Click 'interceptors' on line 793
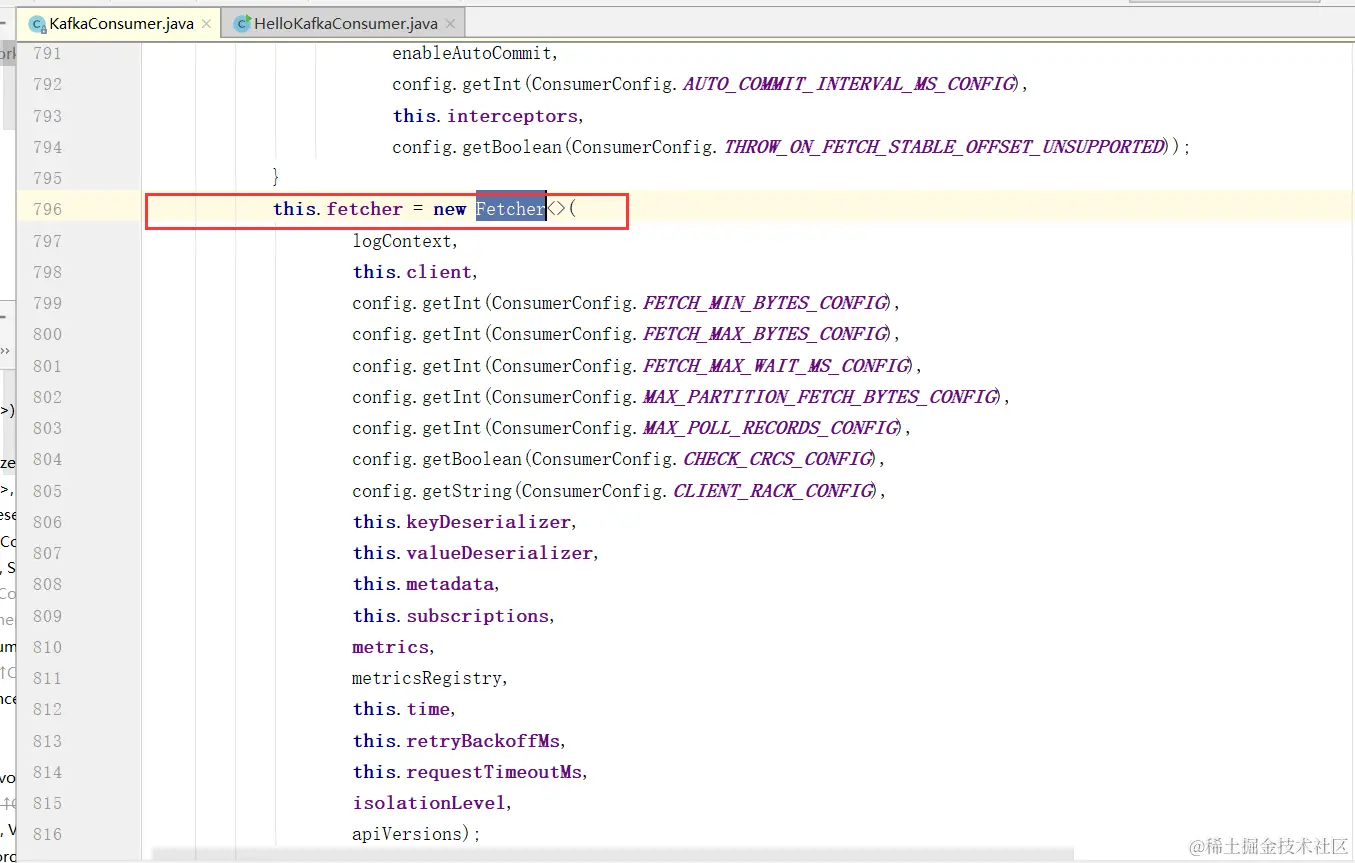The width and height of the screenshot is (1355, 863). tap(512, 115)
